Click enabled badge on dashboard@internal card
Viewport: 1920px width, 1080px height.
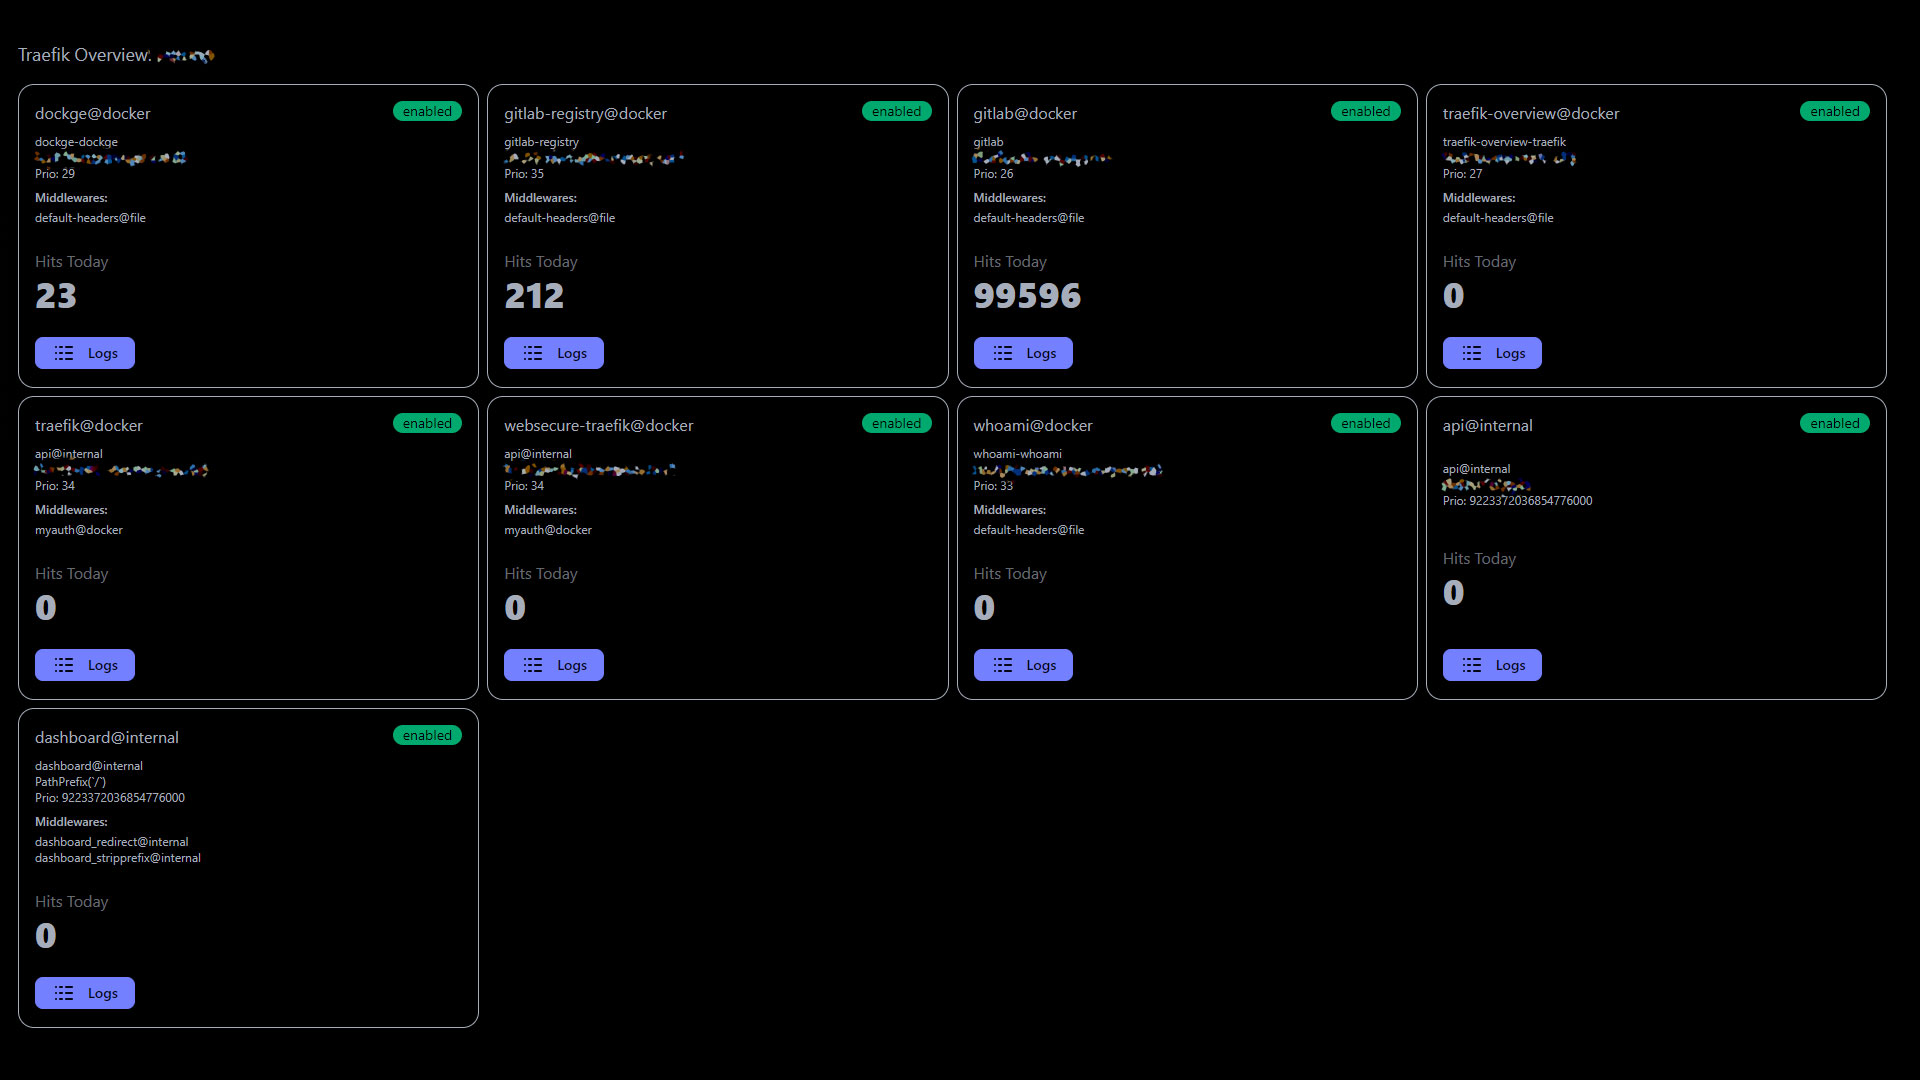click(x=427, y=735)
